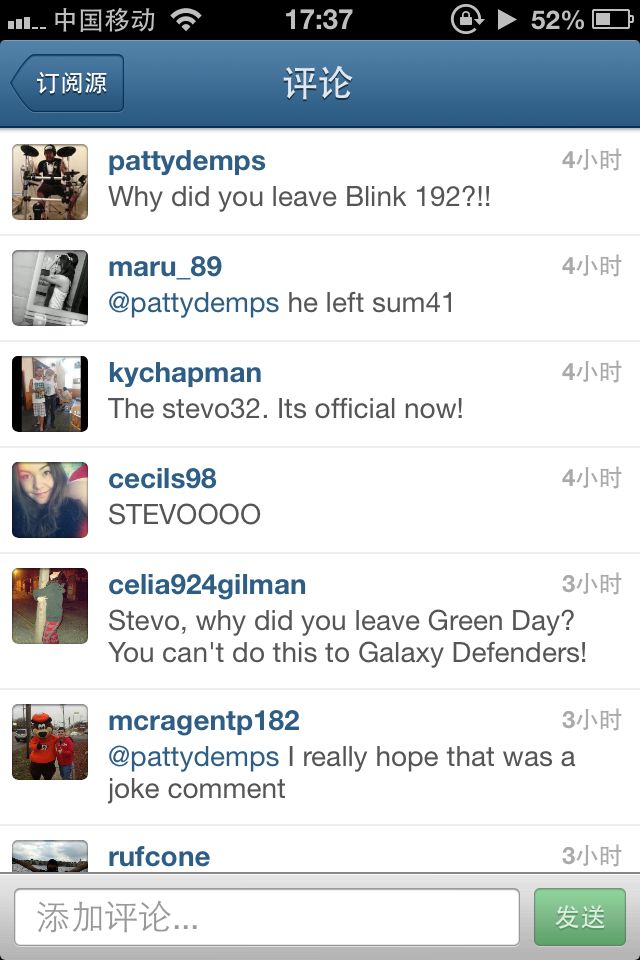This screenshot has width=640, height=960.
Task: Open maru_89 profile picture
Action: (50, 288)
